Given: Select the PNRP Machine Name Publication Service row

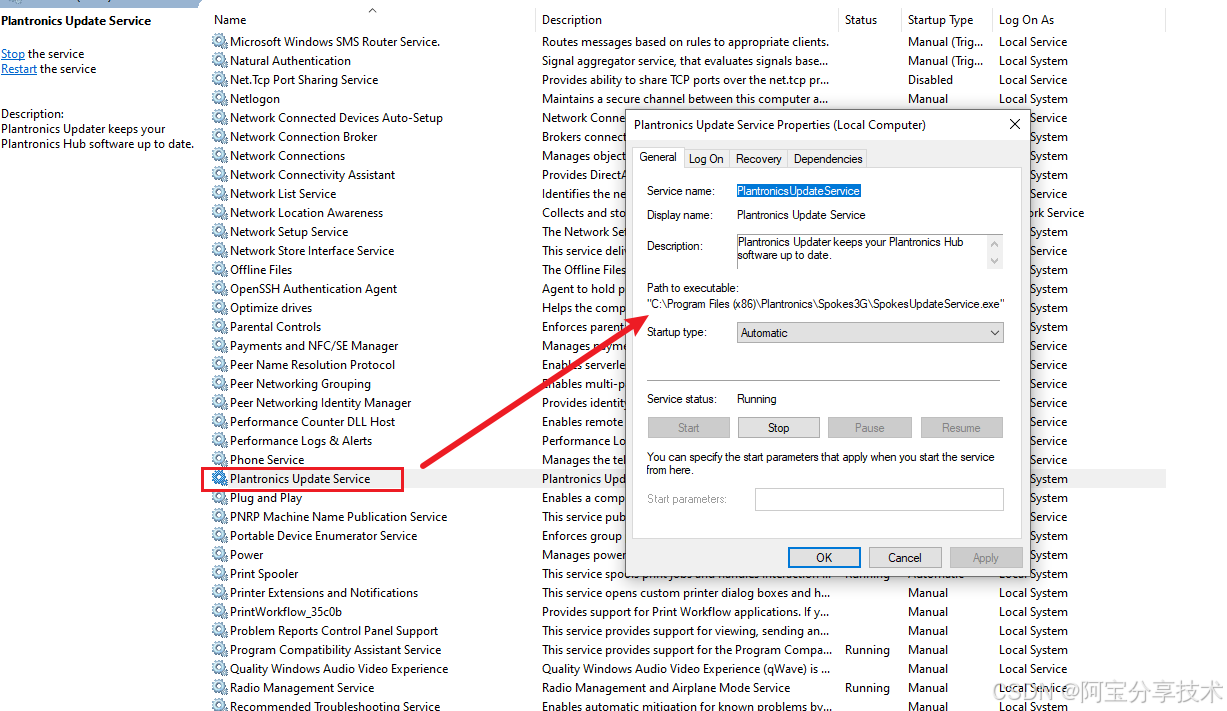Looking at the screenshot, I should (338, 517).
